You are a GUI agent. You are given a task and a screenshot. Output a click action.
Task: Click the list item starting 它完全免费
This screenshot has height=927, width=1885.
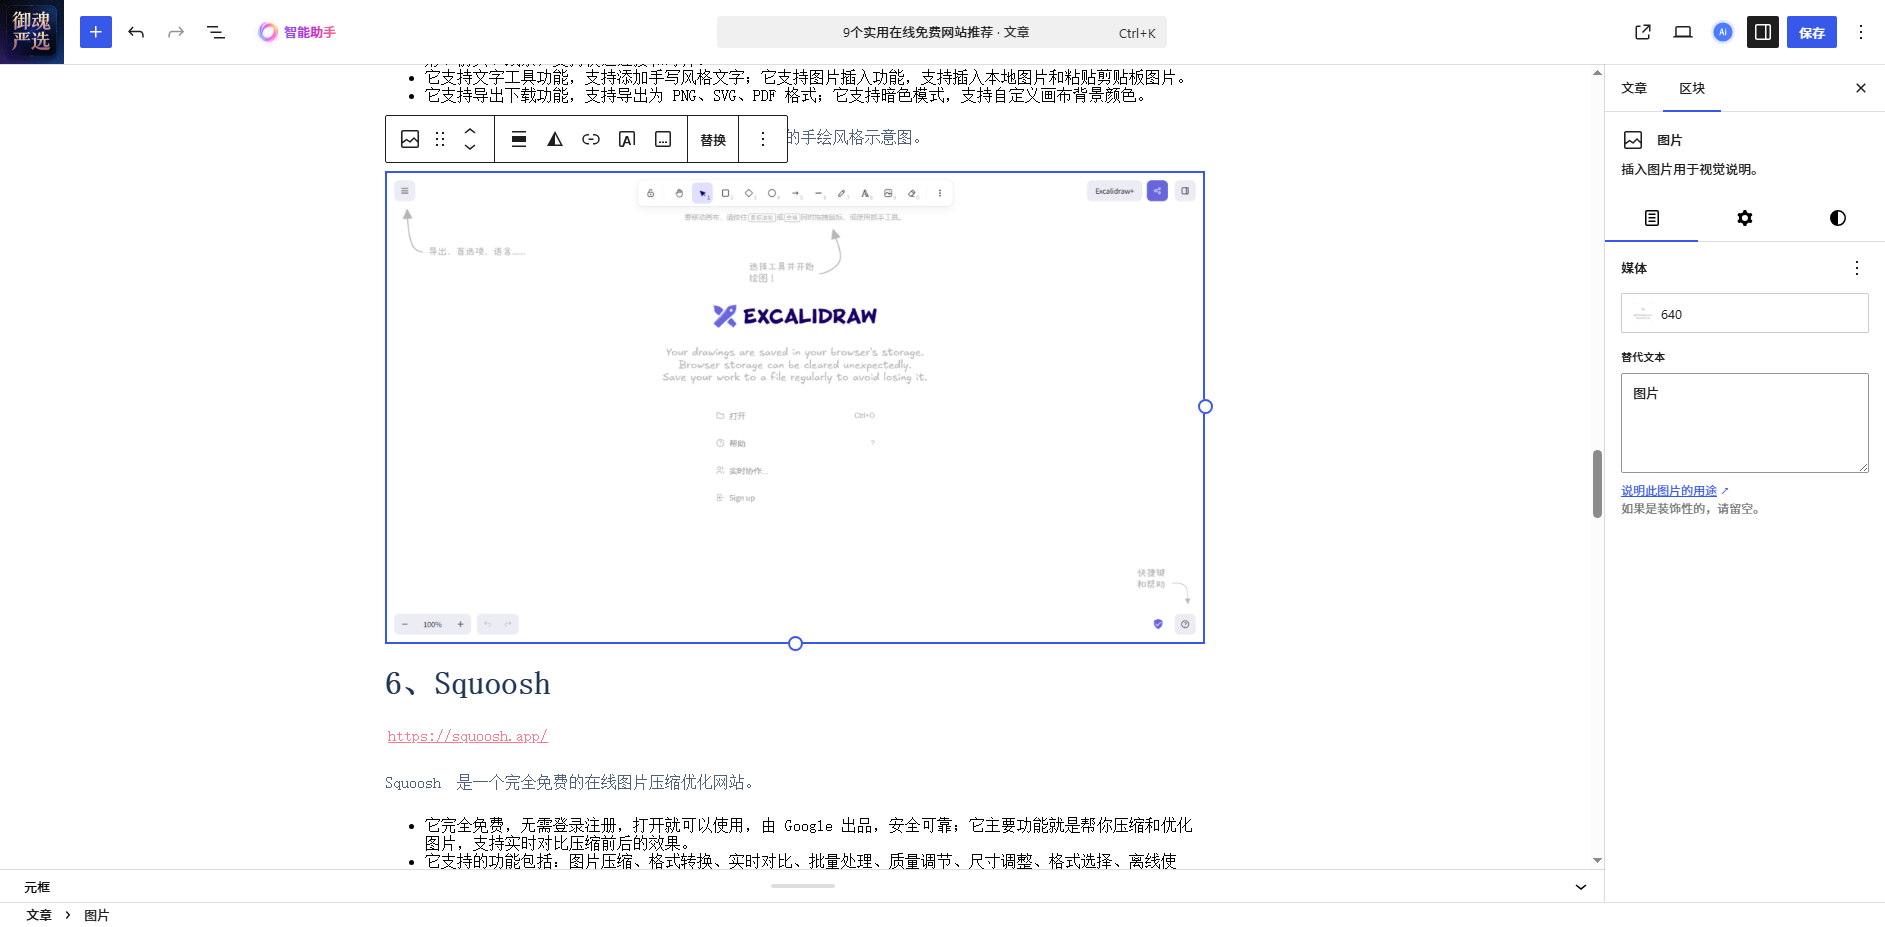tap(809, 834)
